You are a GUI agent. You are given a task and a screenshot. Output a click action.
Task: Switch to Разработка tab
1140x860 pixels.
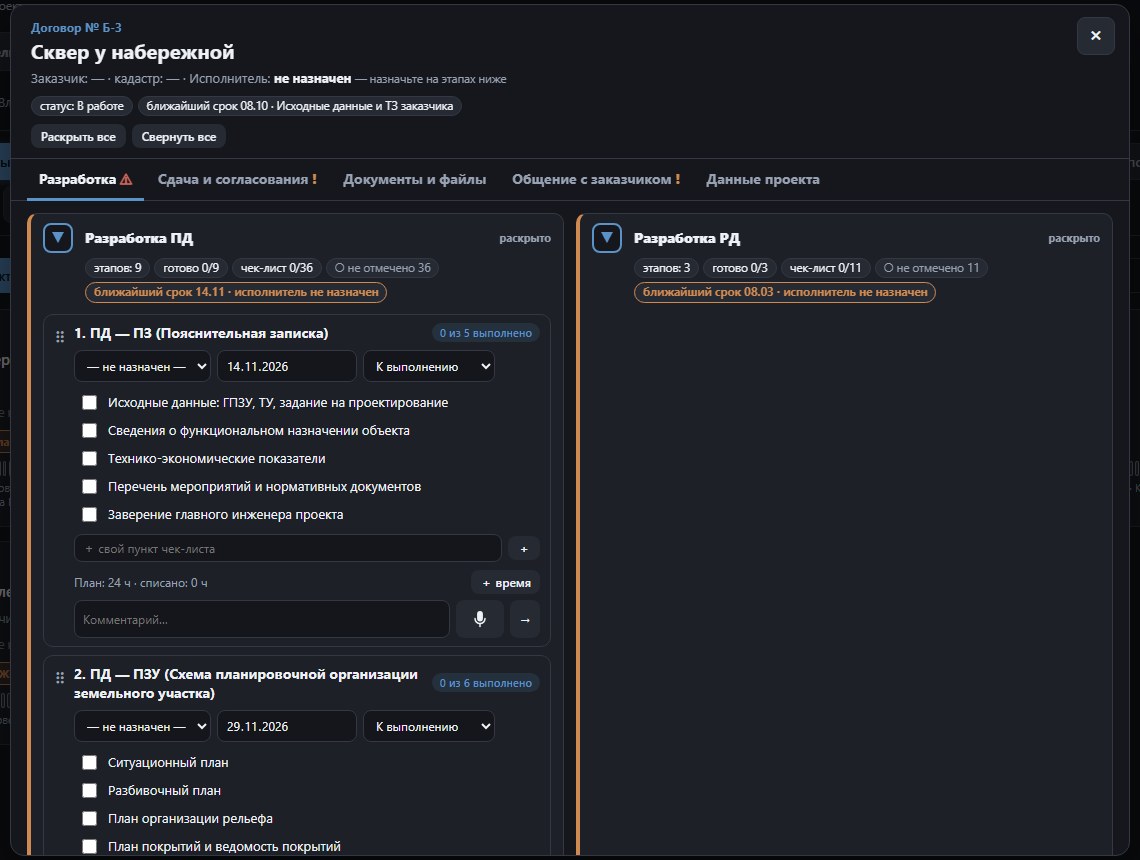pyautogui.click(x=85, y=180)
